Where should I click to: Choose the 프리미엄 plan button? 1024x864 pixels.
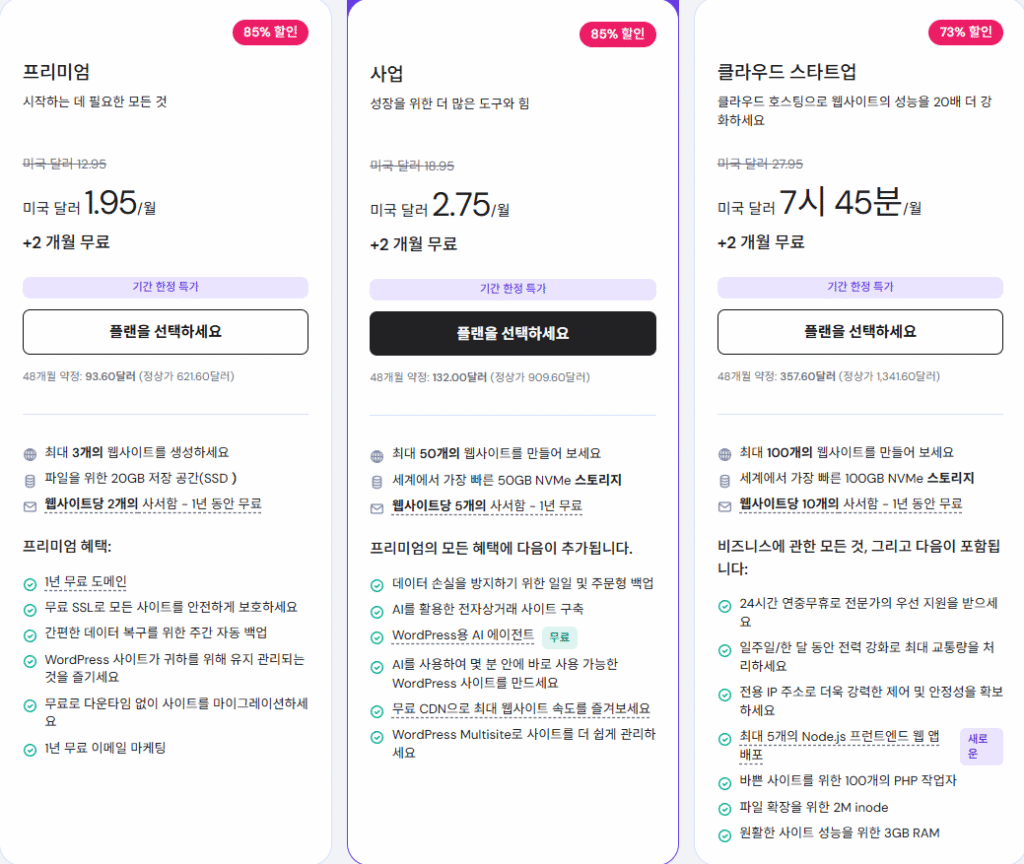(165, 332)
